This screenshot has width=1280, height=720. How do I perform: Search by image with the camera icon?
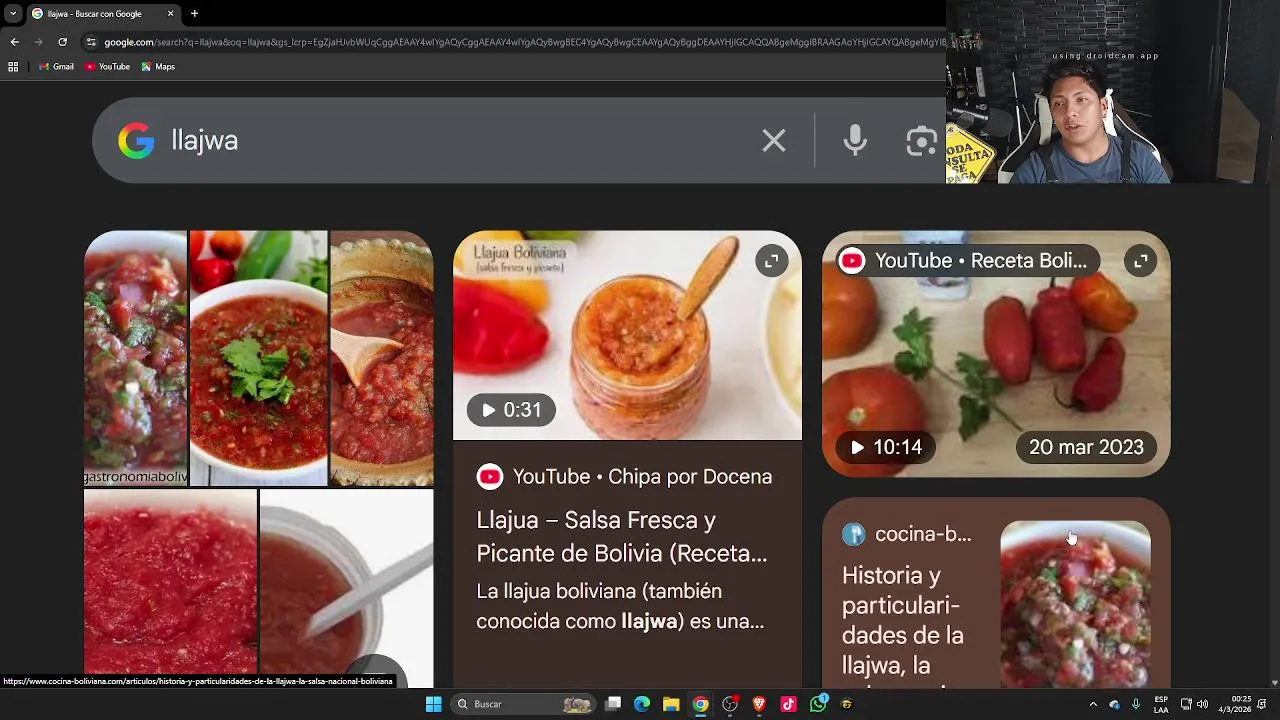point(921,141)
